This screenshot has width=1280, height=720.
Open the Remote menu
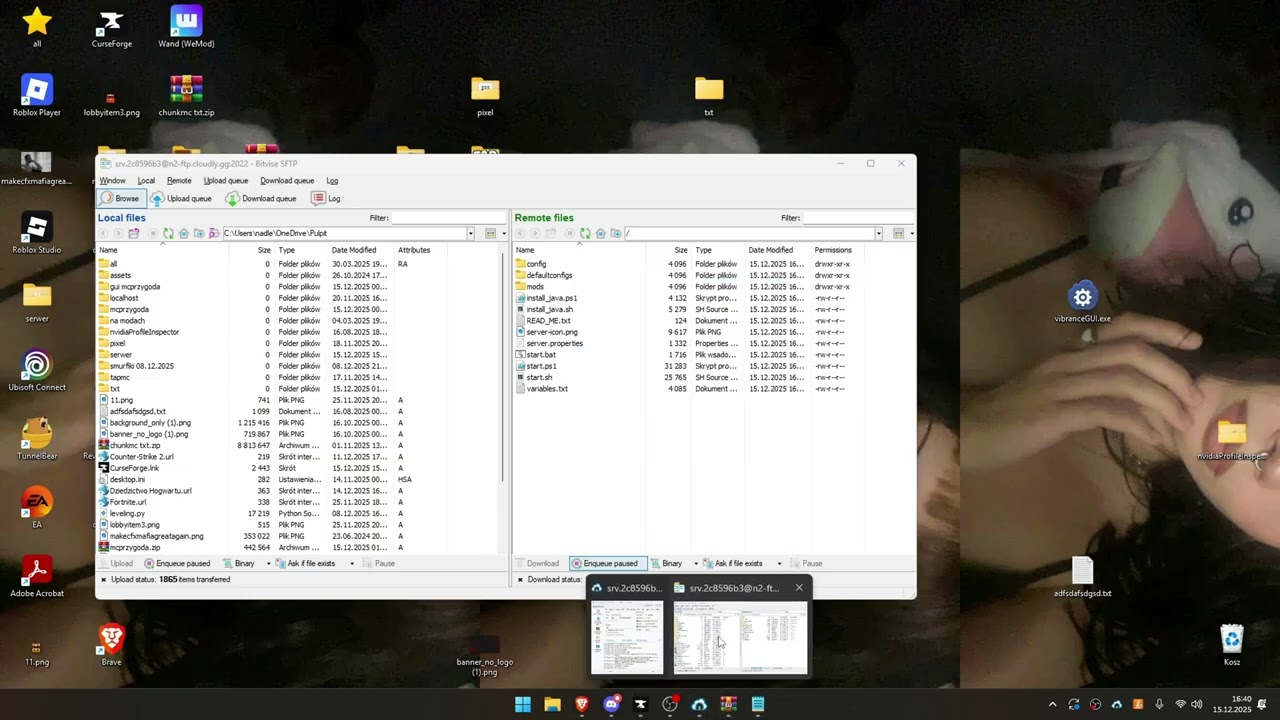pyautogui.click(x=179, y=181)
